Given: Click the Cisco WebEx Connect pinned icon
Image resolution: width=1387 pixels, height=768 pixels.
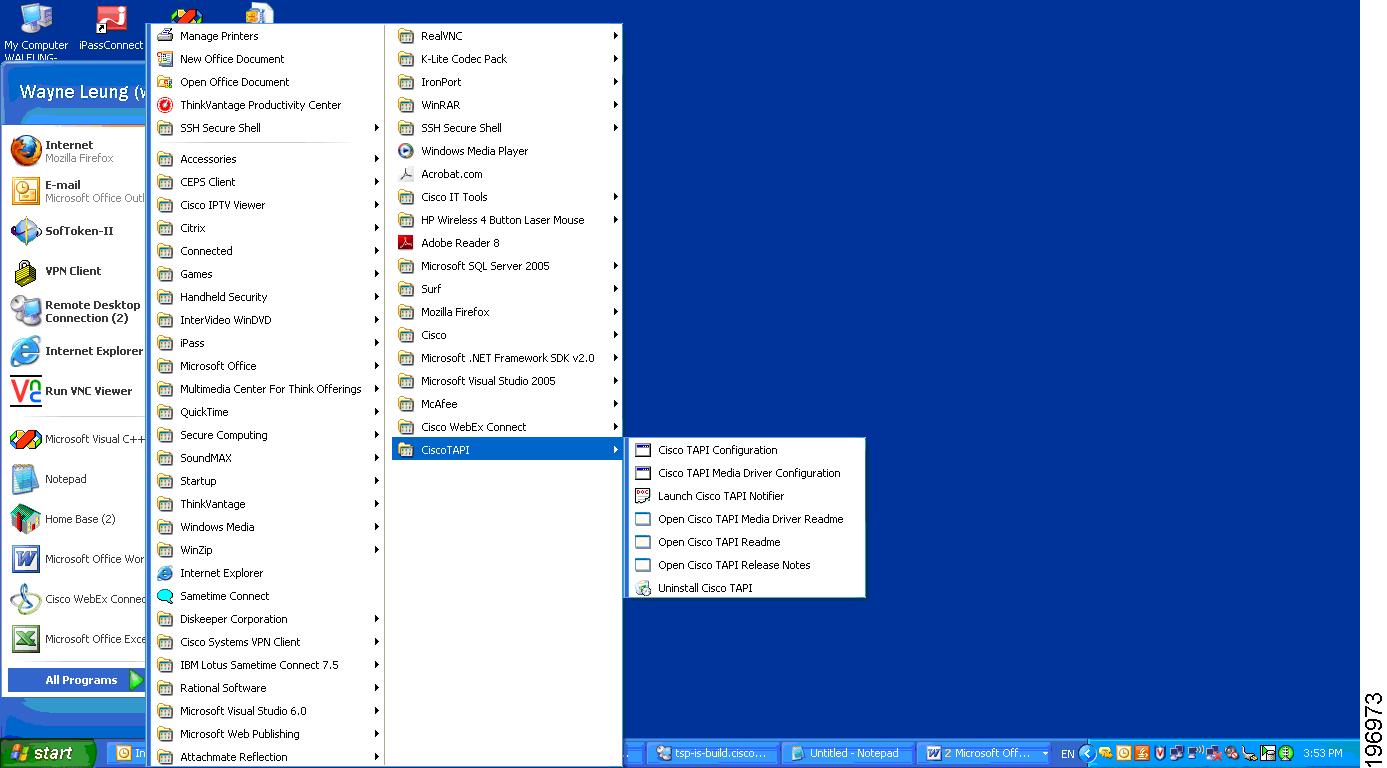Looking at the screenshot, I should tap(25, 599).
